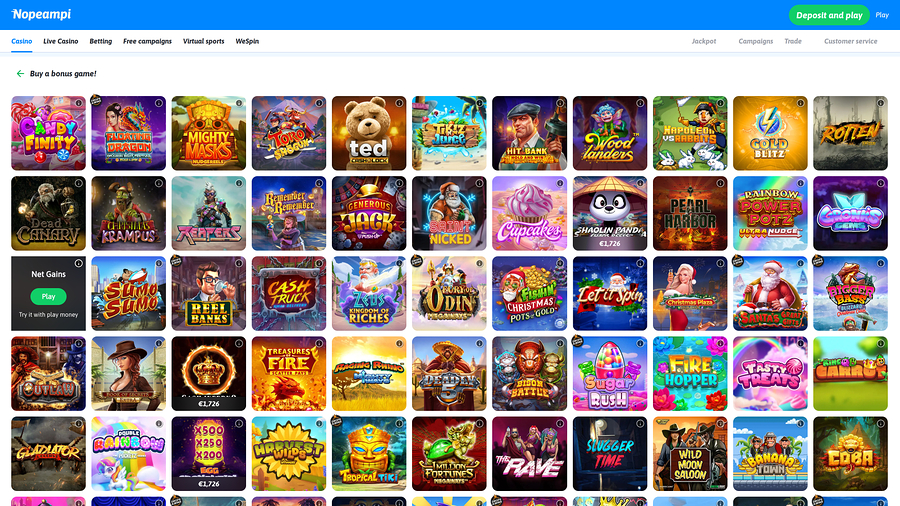Open Gladiator game thumbnail

point(48,454)
